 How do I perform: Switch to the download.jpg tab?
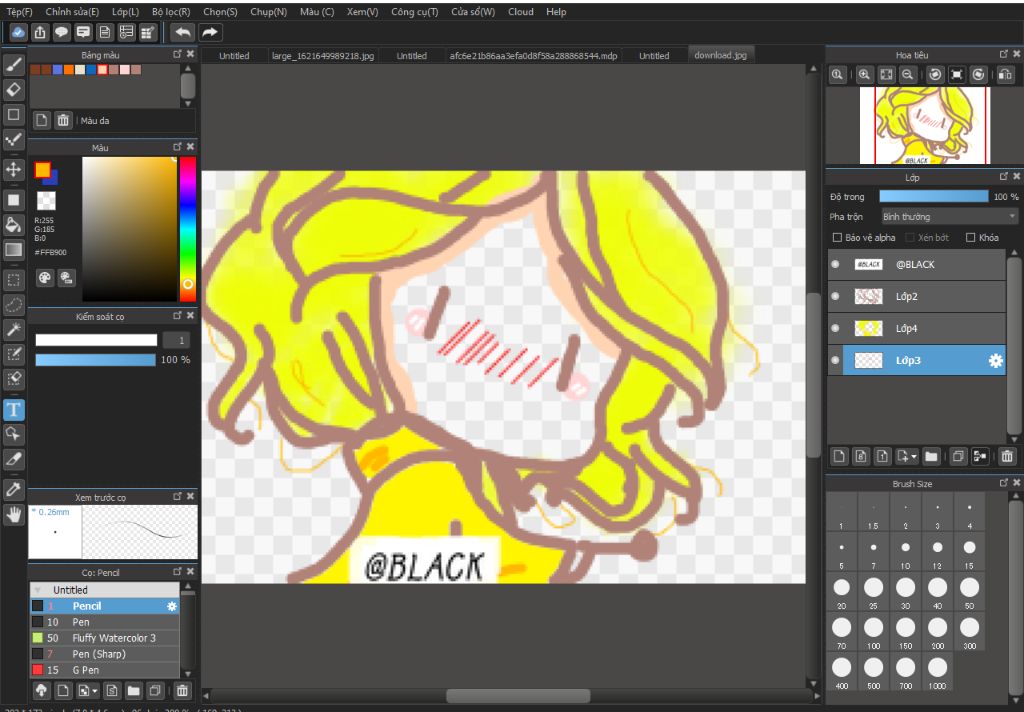pos(720,55)
